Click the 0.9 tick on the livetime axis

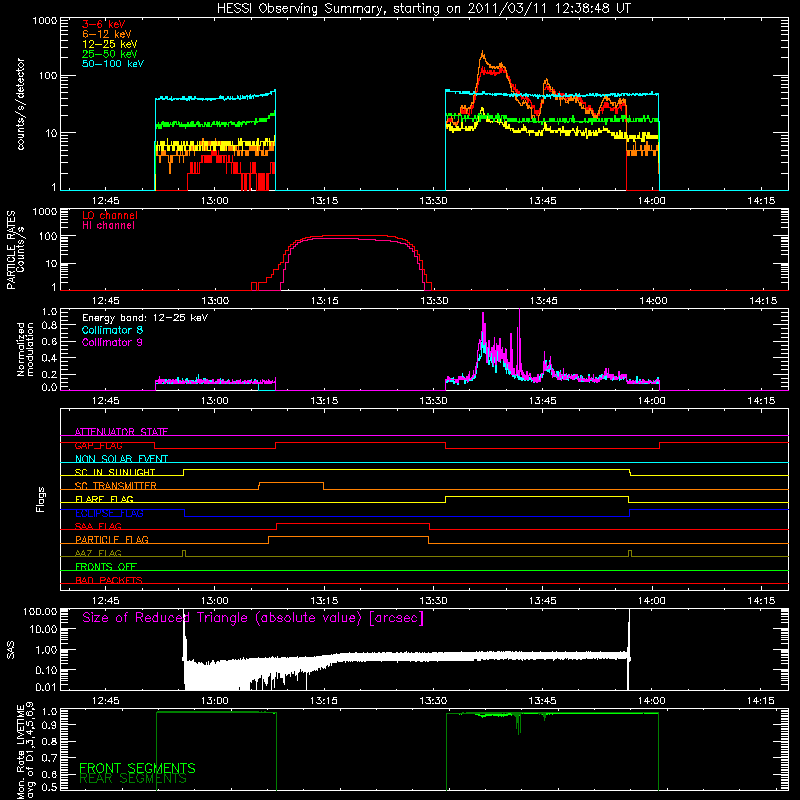(x=49, y=725)
